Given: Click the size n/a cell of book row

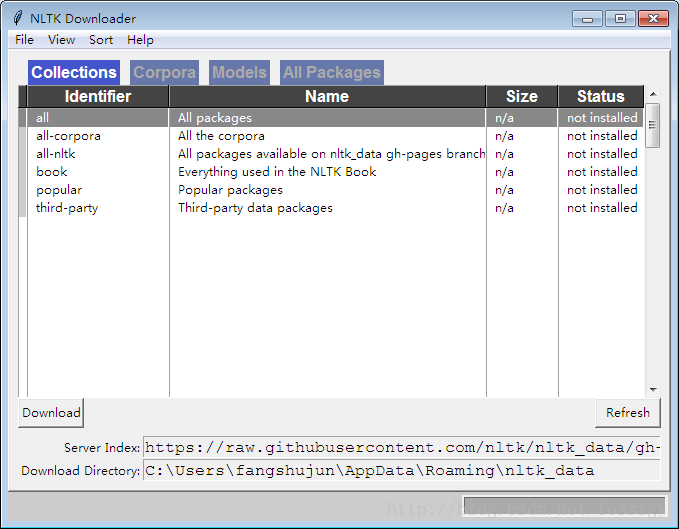Looking at the screenshot, I should (504, 172).
